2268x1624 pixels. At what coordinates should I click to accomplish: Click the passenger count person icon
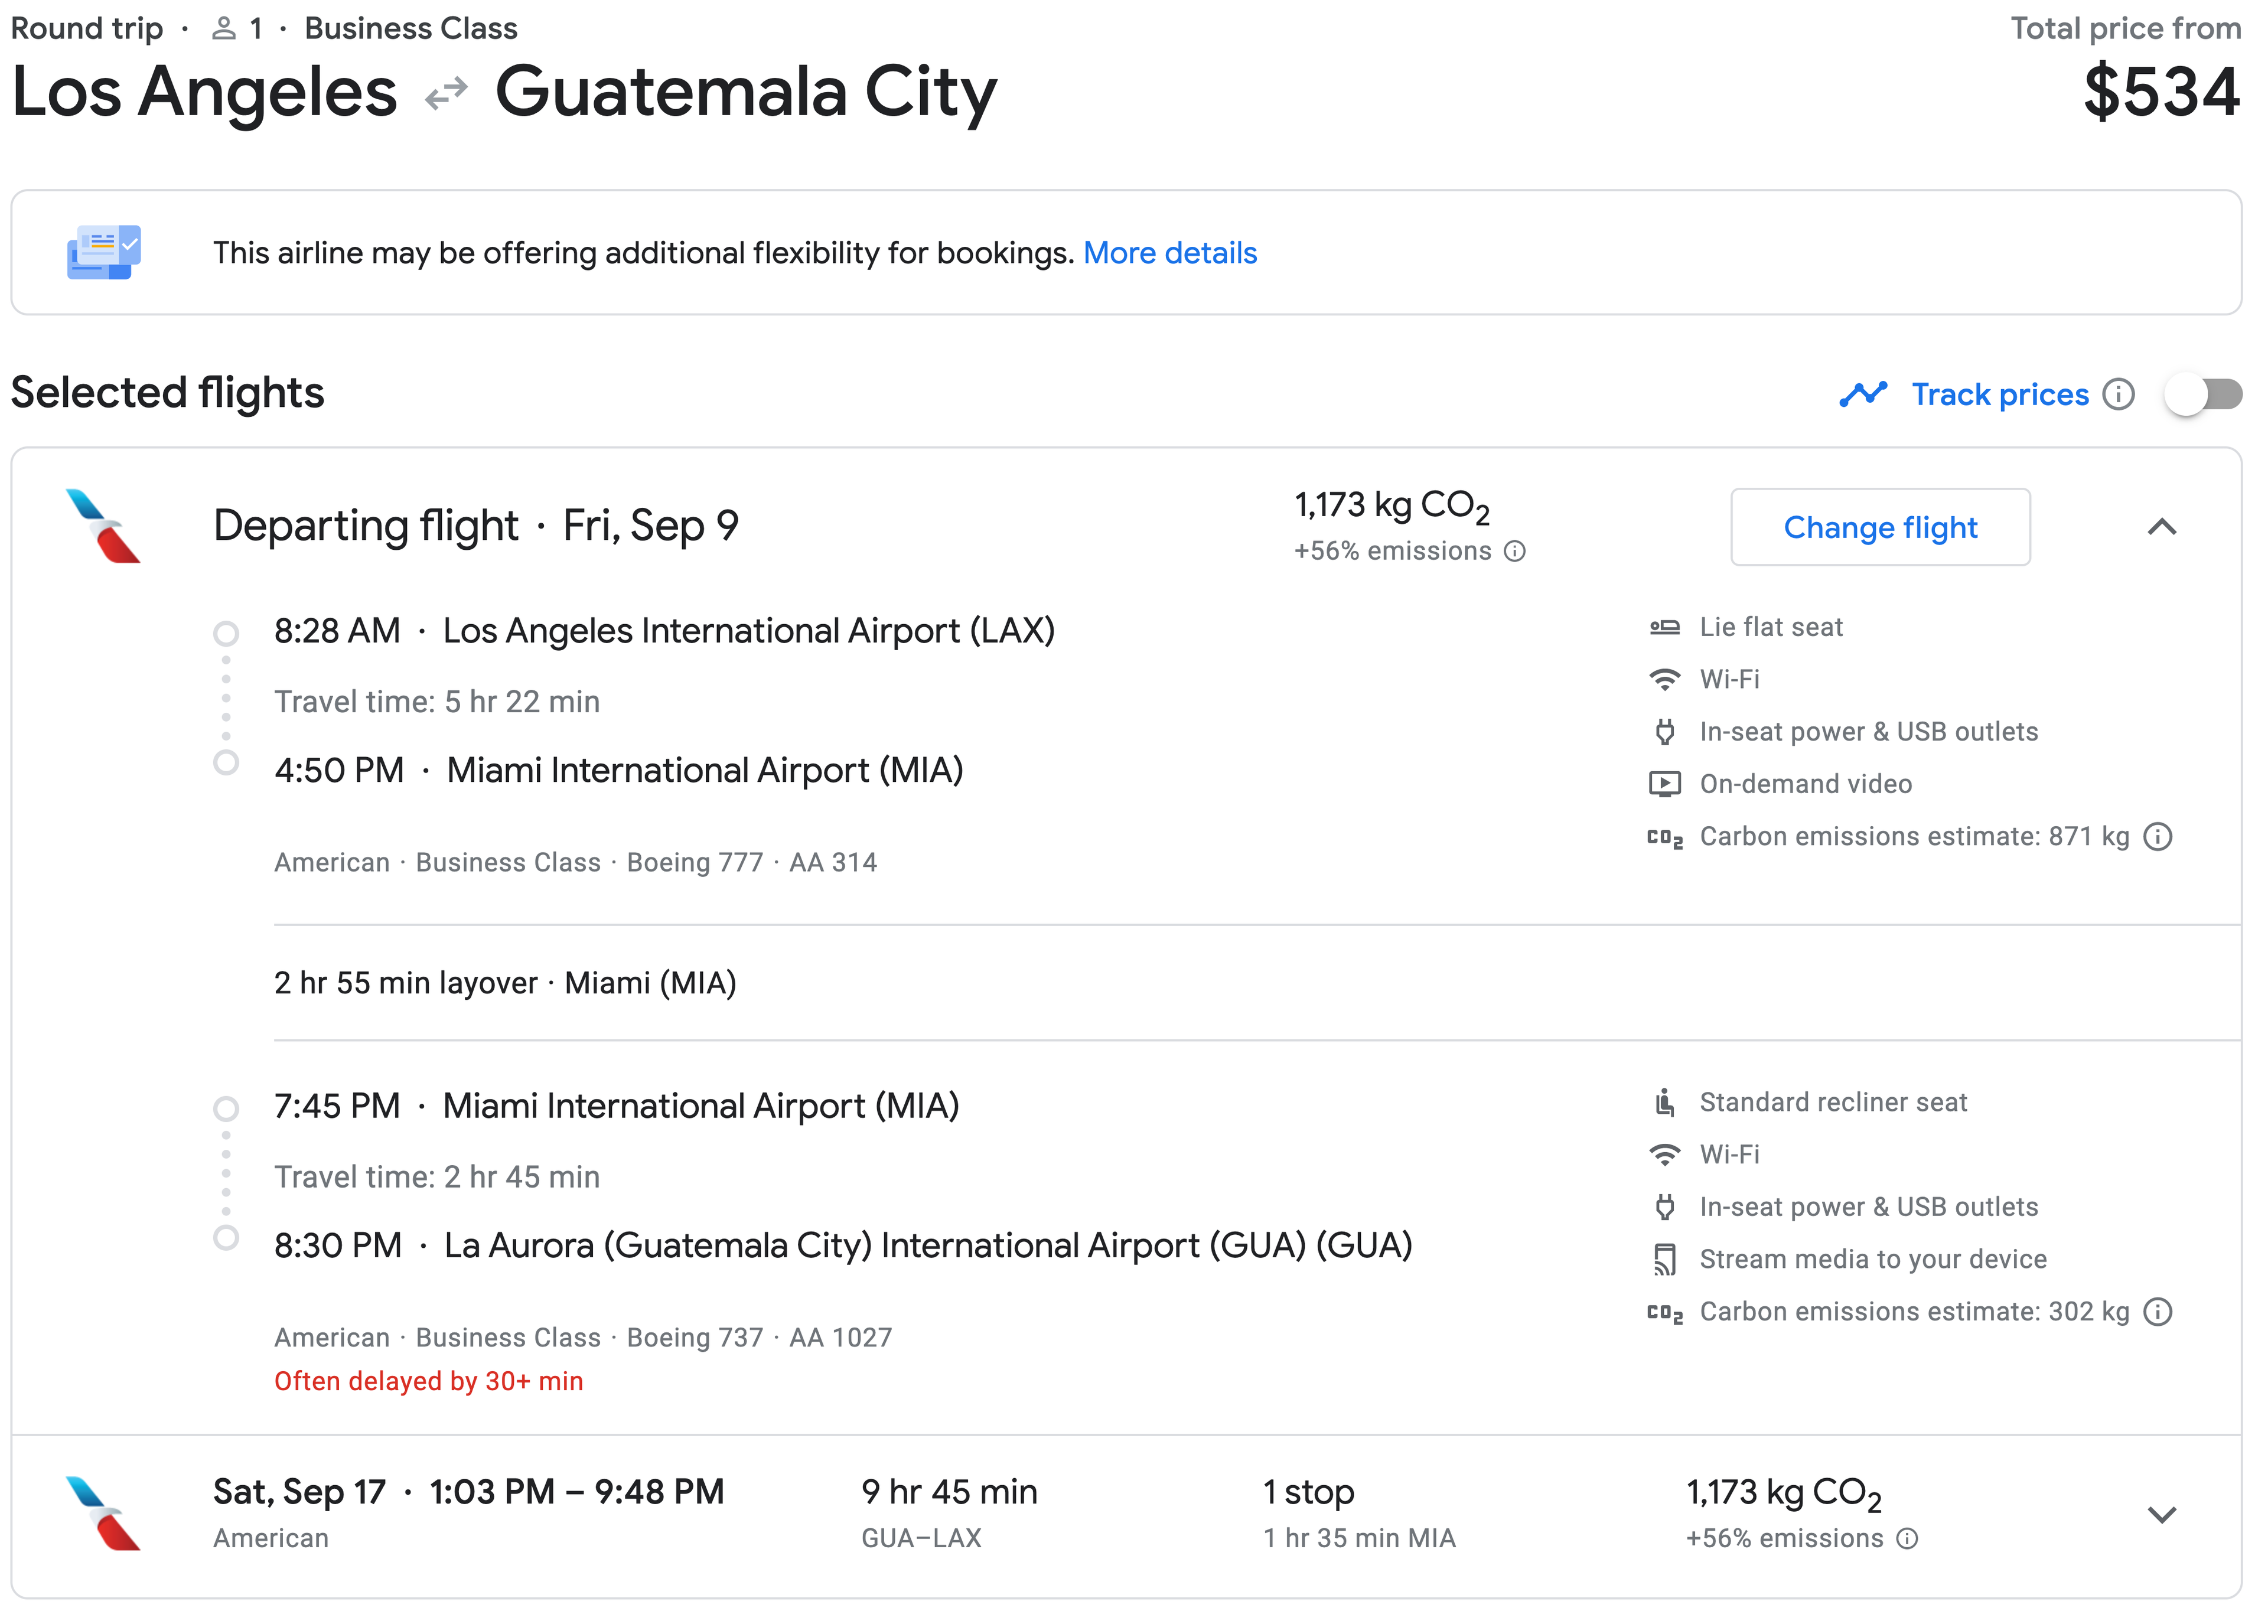point(223,29)
